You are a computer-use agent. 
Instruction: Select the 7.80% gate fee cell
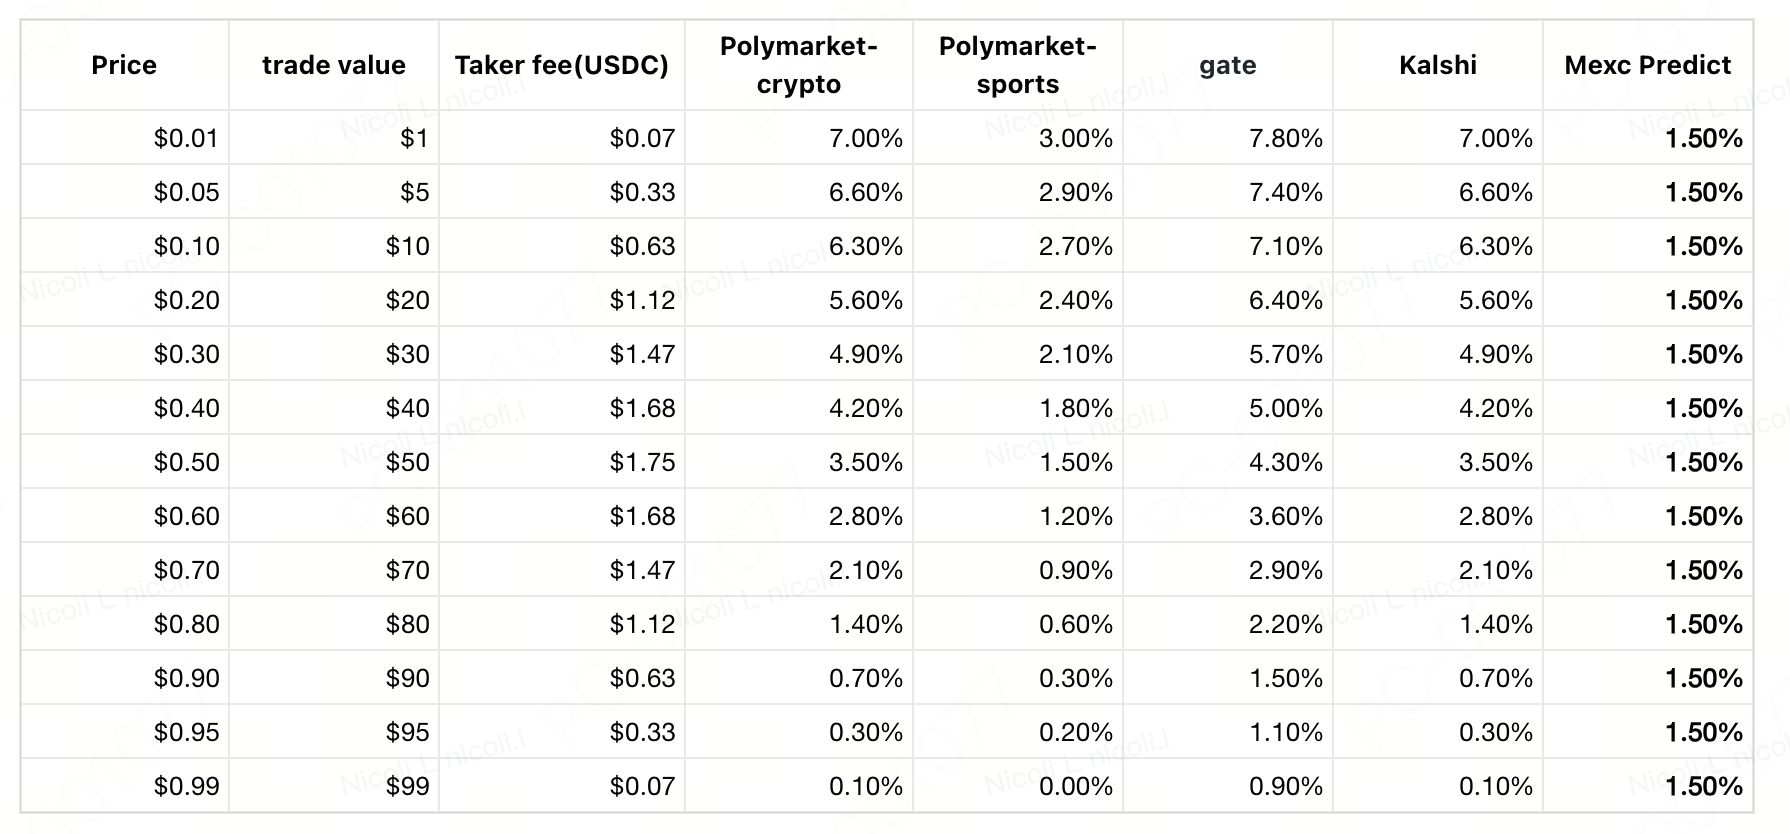tap(1228, 138)
